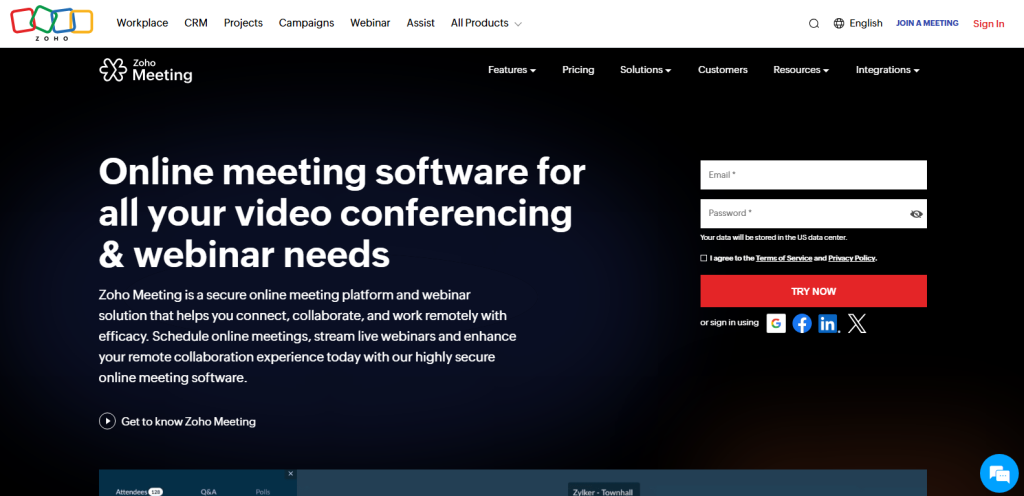Switch to the Q&A tab in preview
Image resolution: width=1024 pixels, height=496 pixels.
208,491
